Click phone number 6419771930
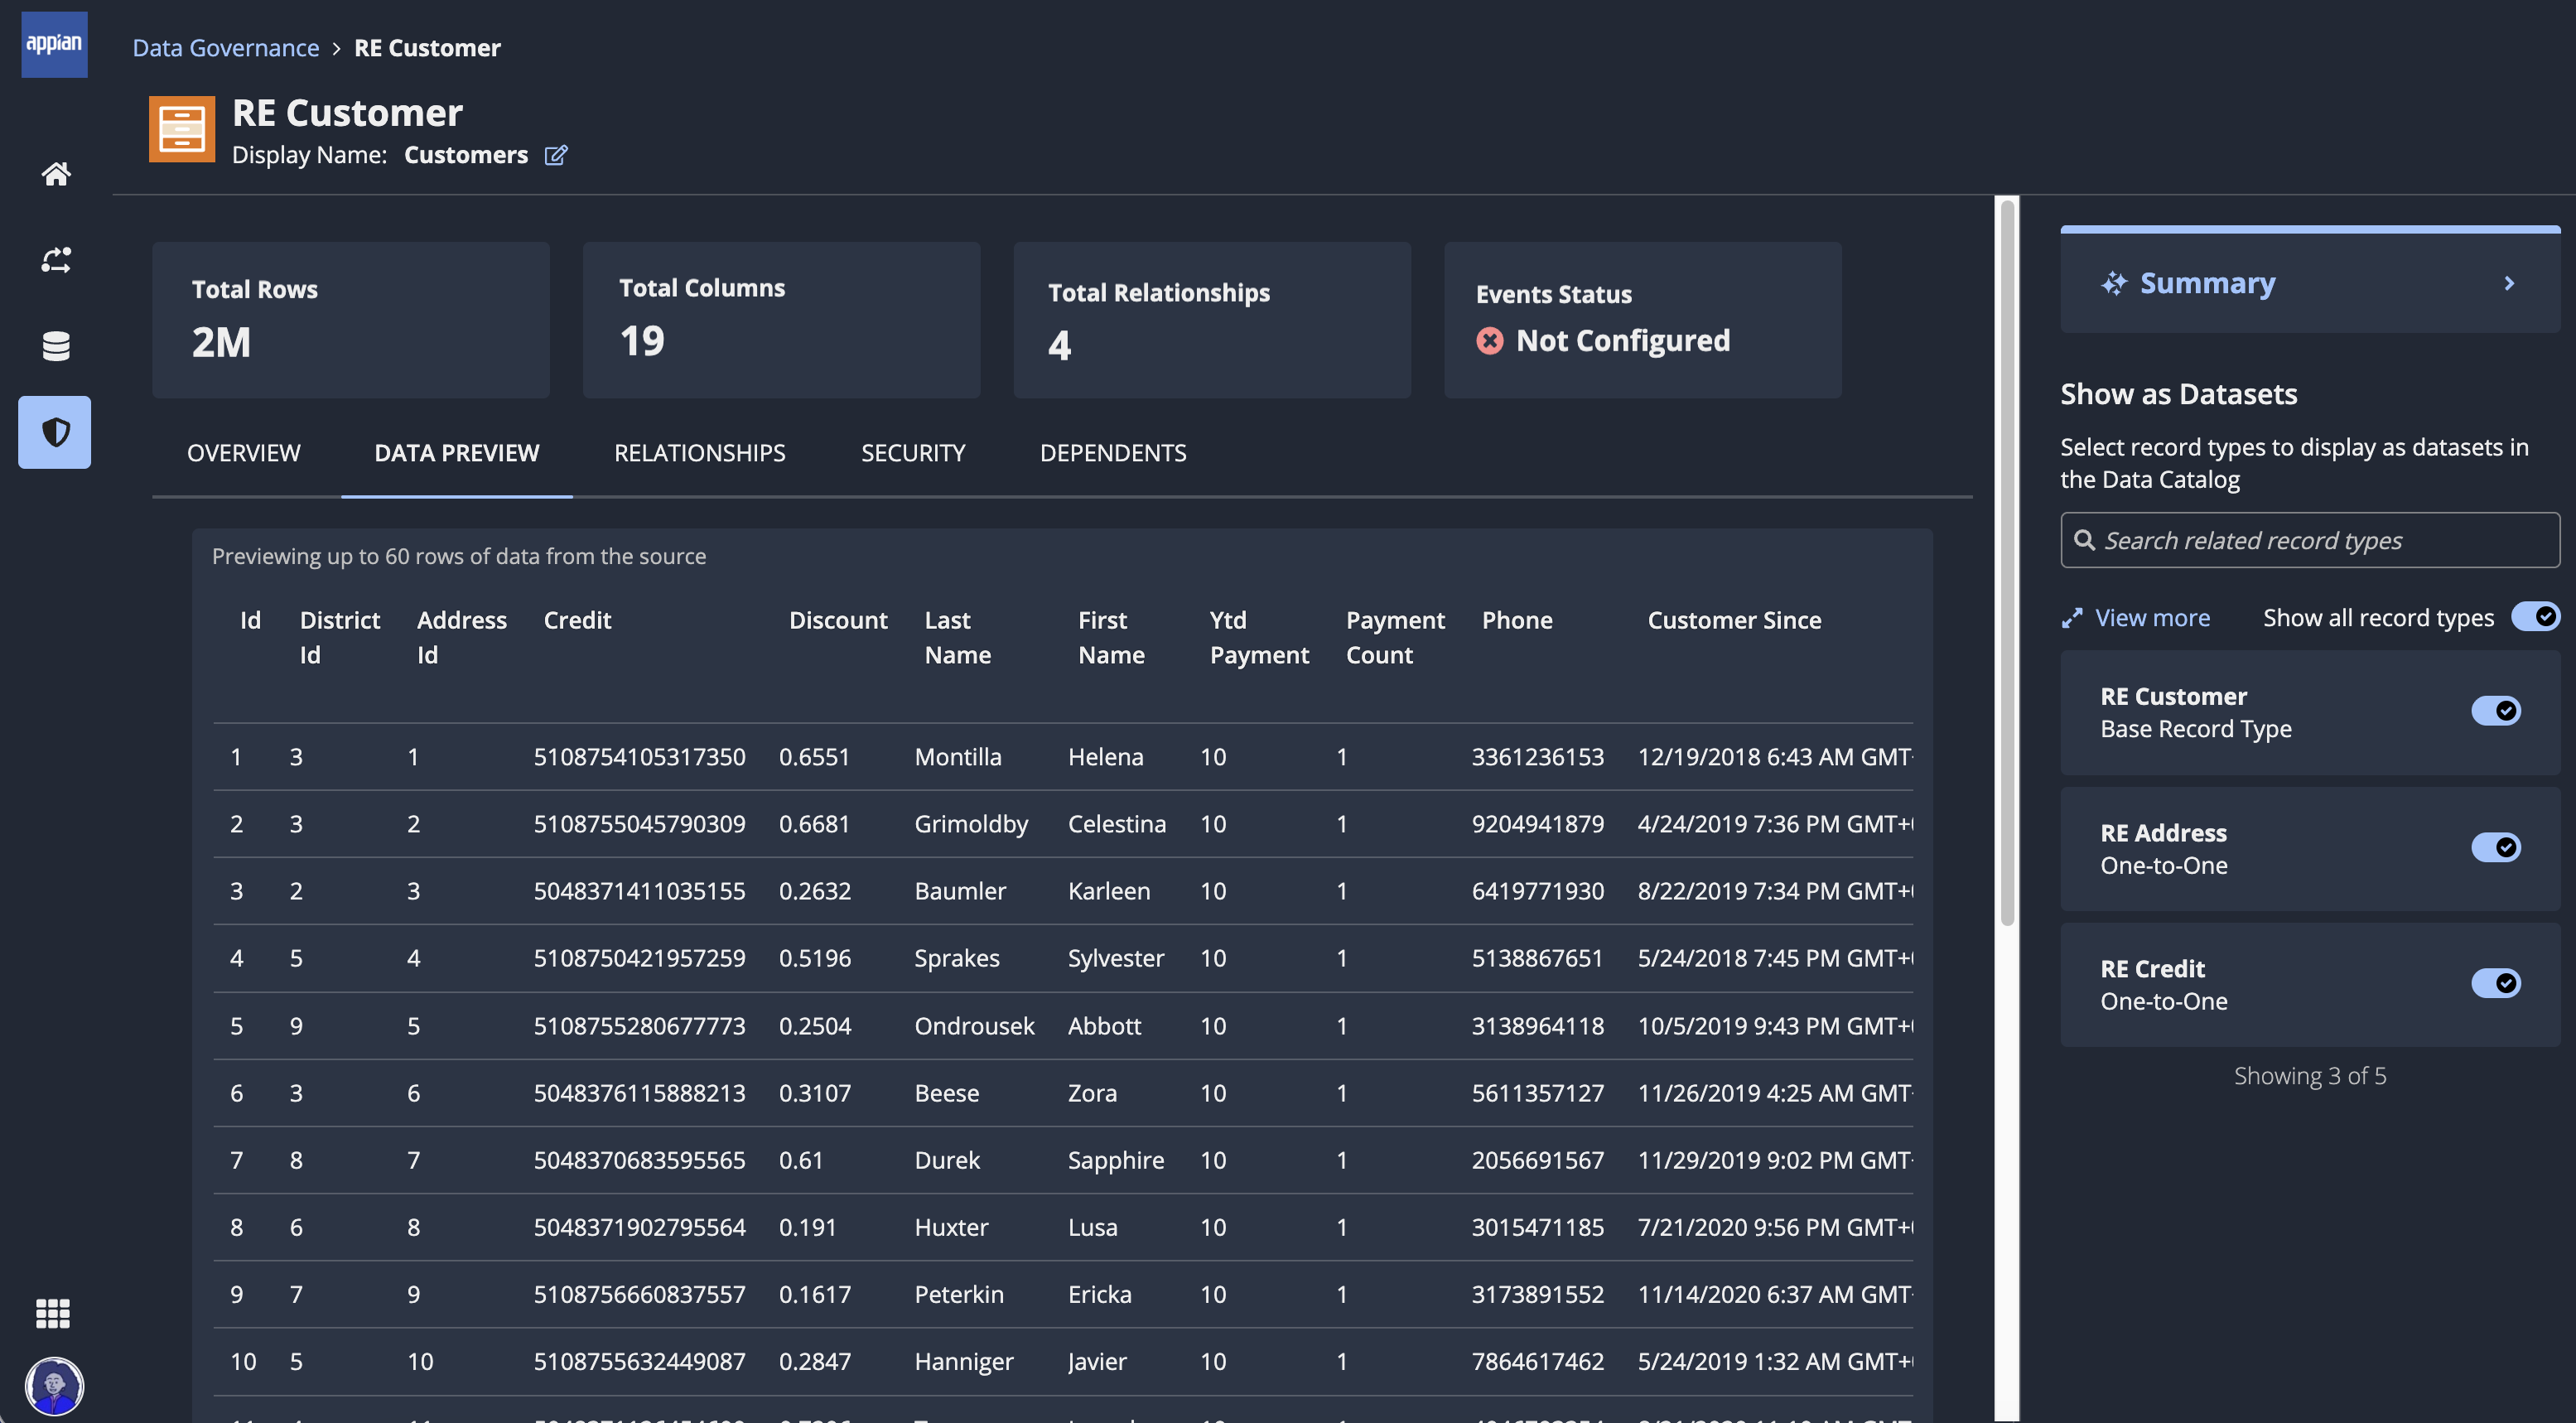The image size is (2576, 1423). (x=1537, y=891)
